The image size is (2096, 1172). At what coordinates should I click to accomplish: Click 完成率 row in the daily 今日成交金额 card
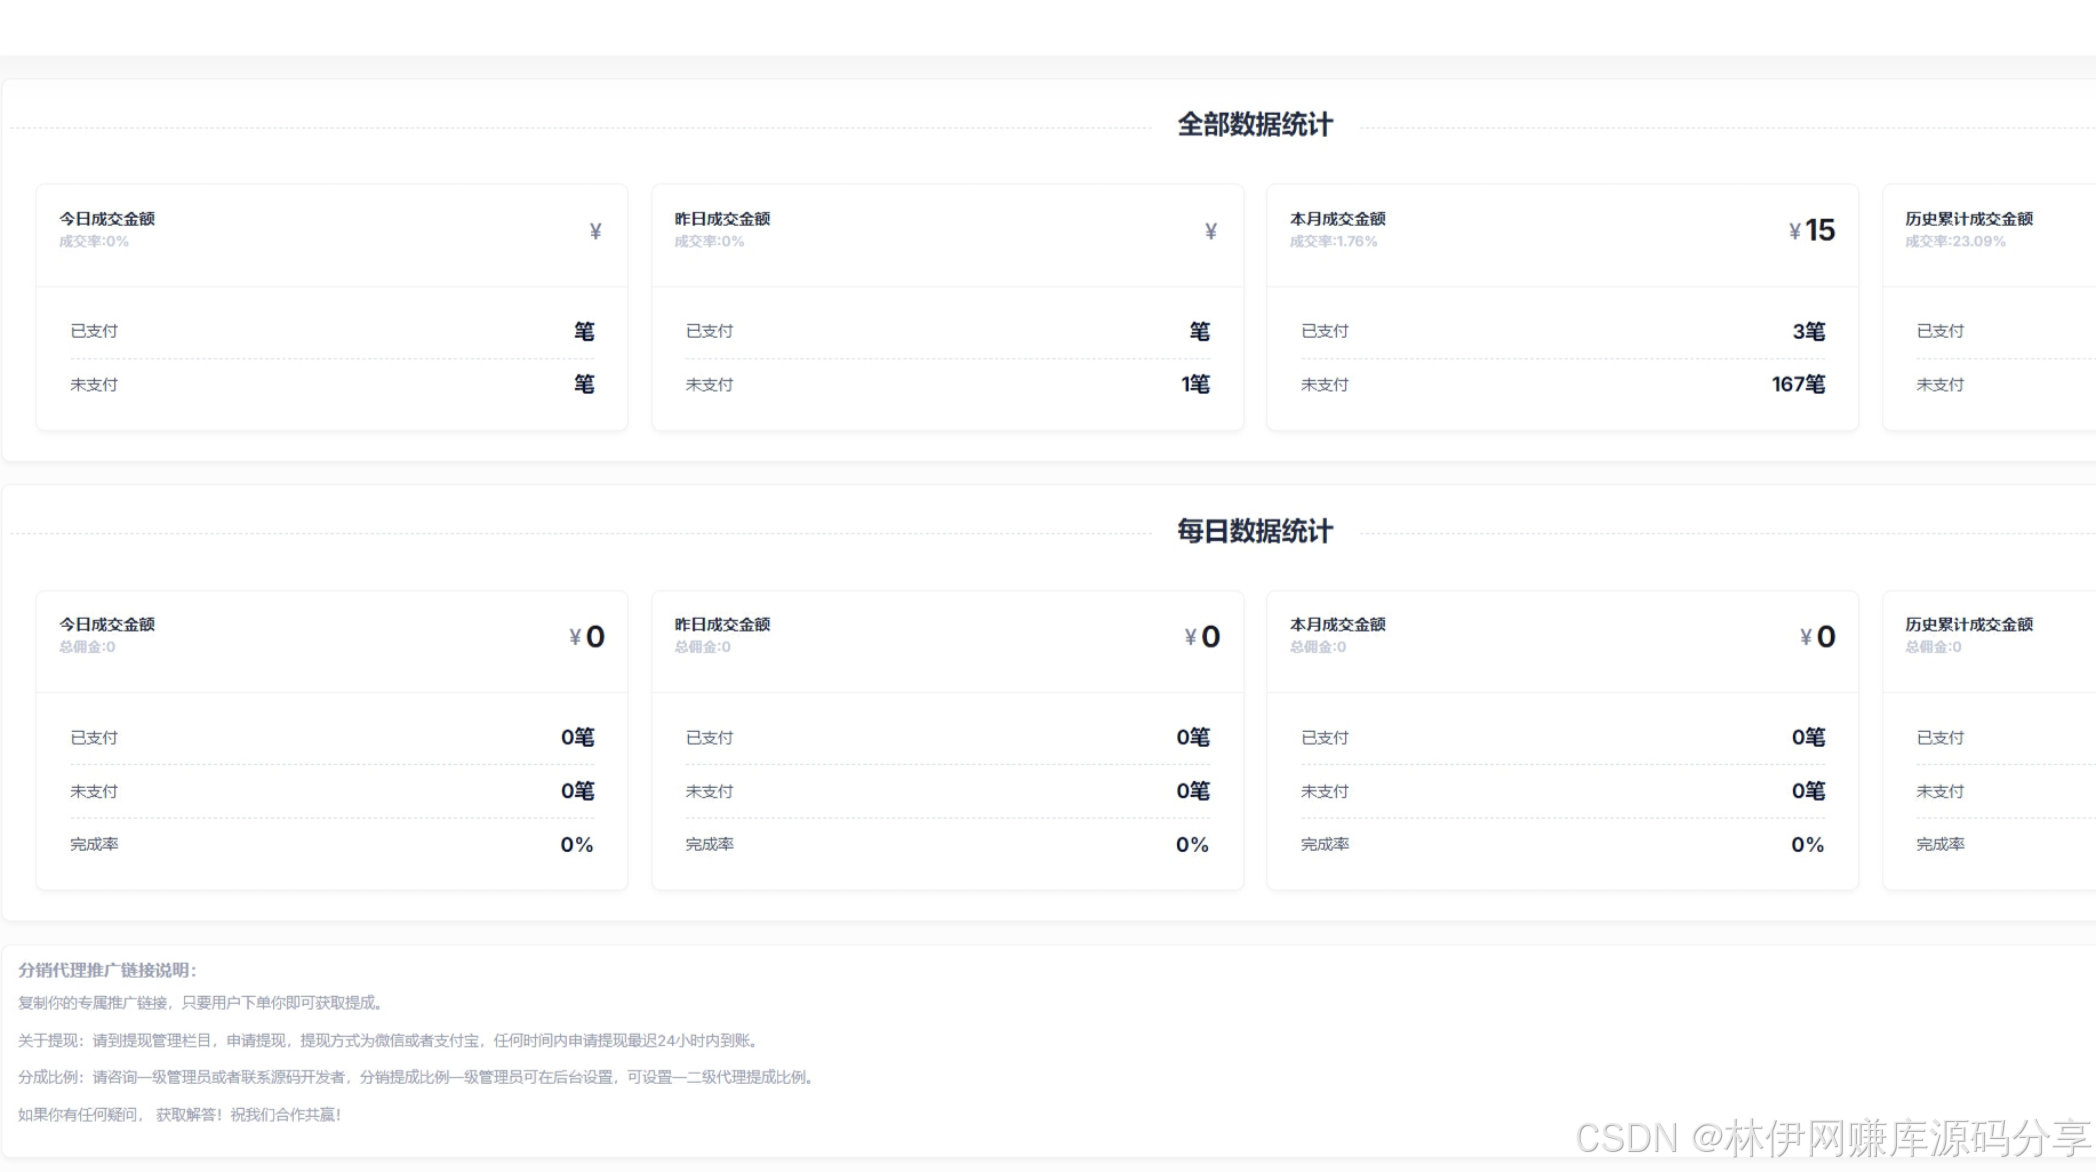(x=94, y=844)
